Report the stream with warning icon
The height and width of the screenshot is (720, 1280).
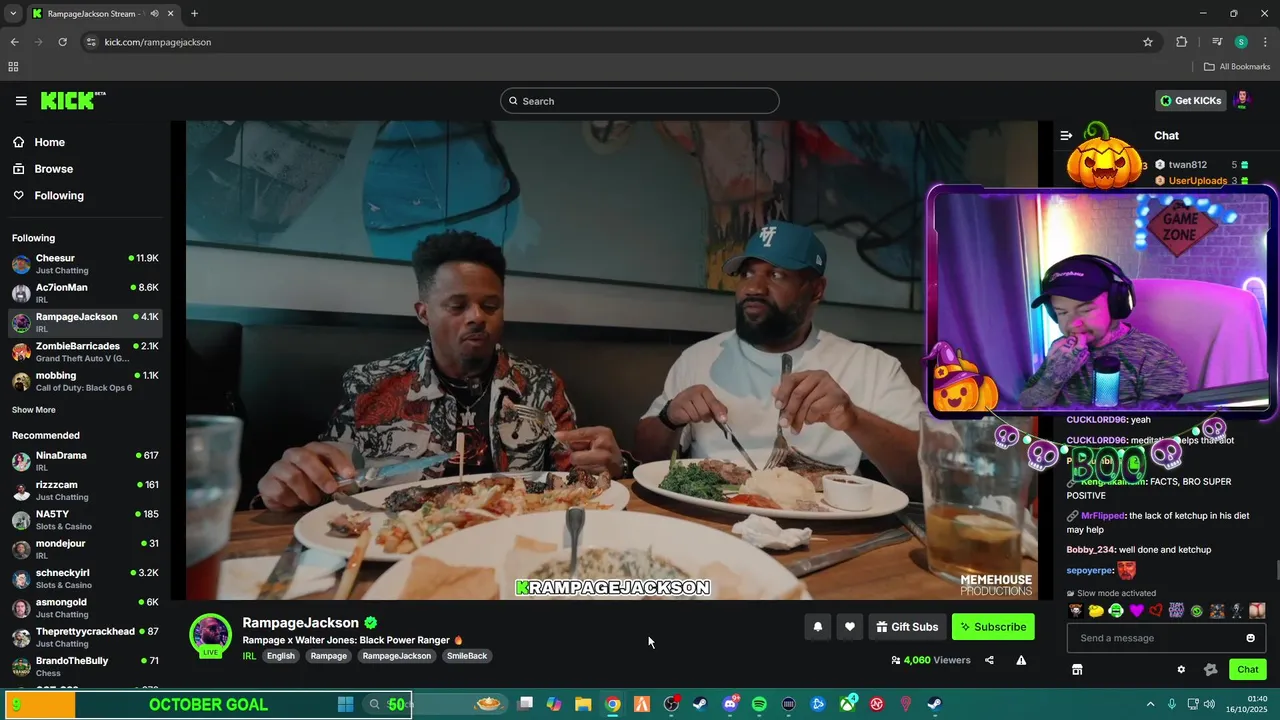[1021, 660]
